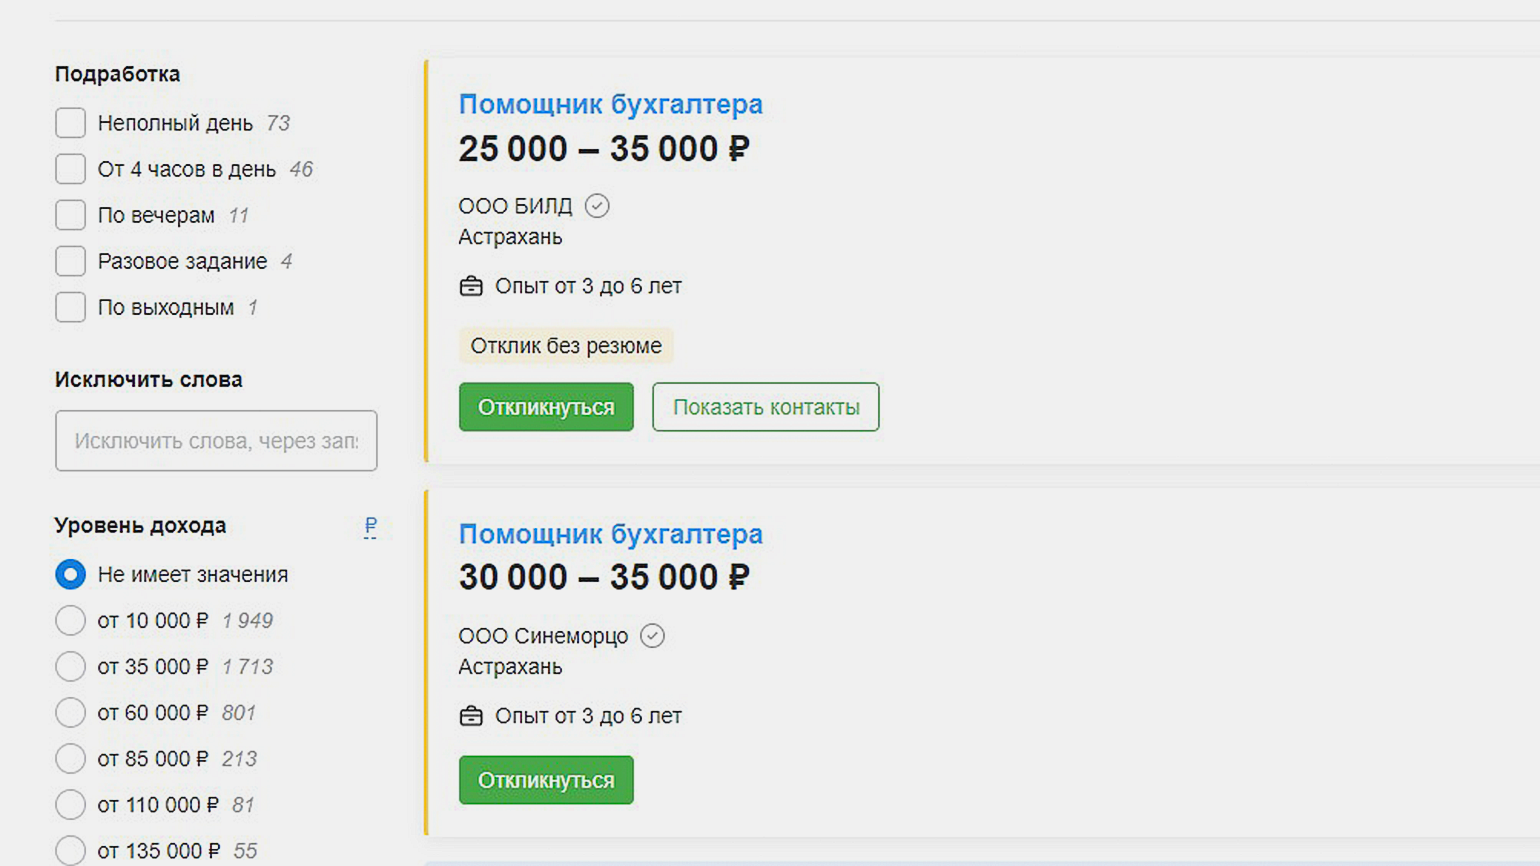Tick the По вечерам checkbox

point(70,215)
